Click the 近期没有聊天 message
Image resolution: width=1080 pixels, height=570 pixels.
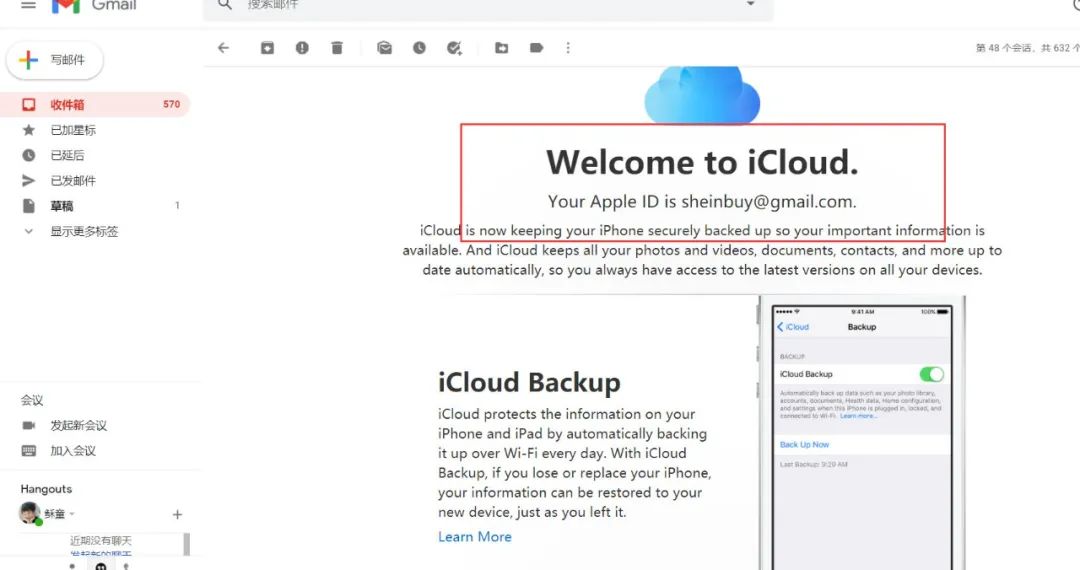(x=101, y=540)
